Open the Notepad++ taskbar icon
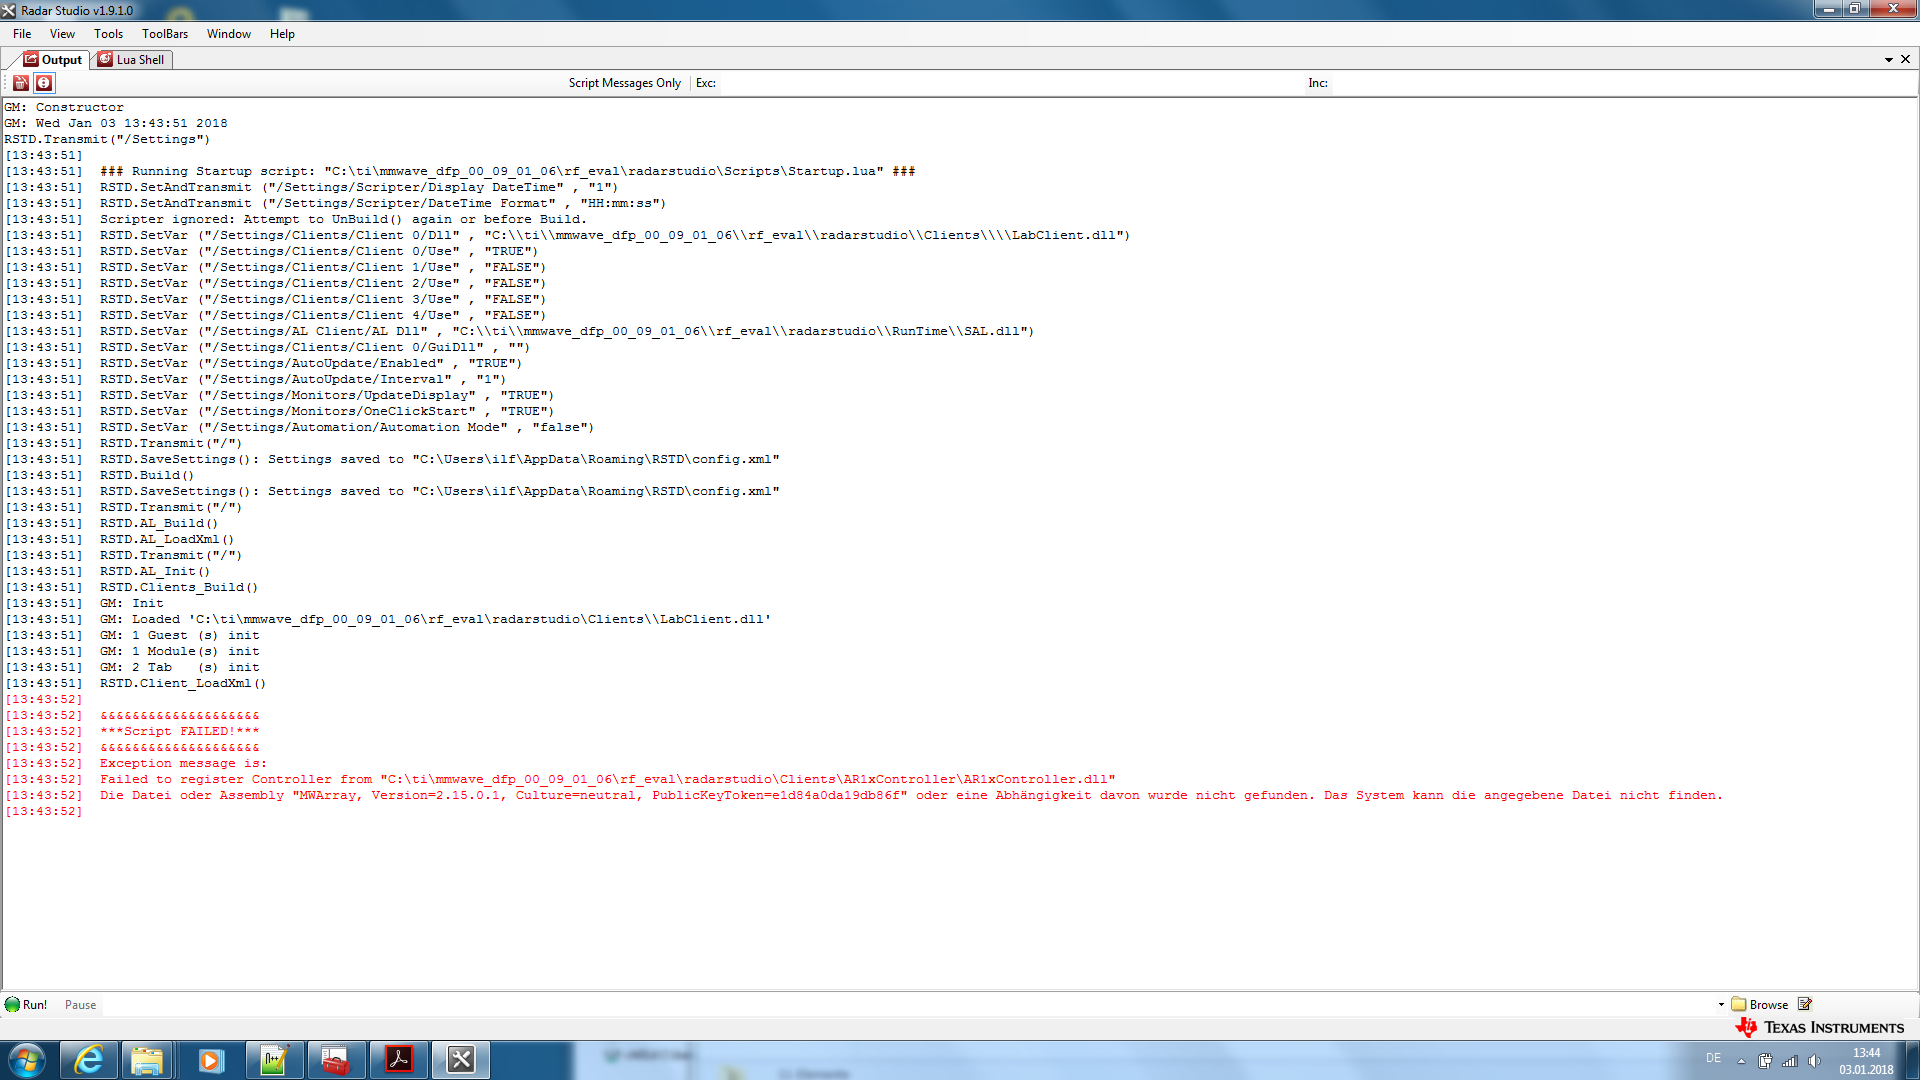The width and height of the screenshot is (1920, 1080). [x=274, y=1060]
